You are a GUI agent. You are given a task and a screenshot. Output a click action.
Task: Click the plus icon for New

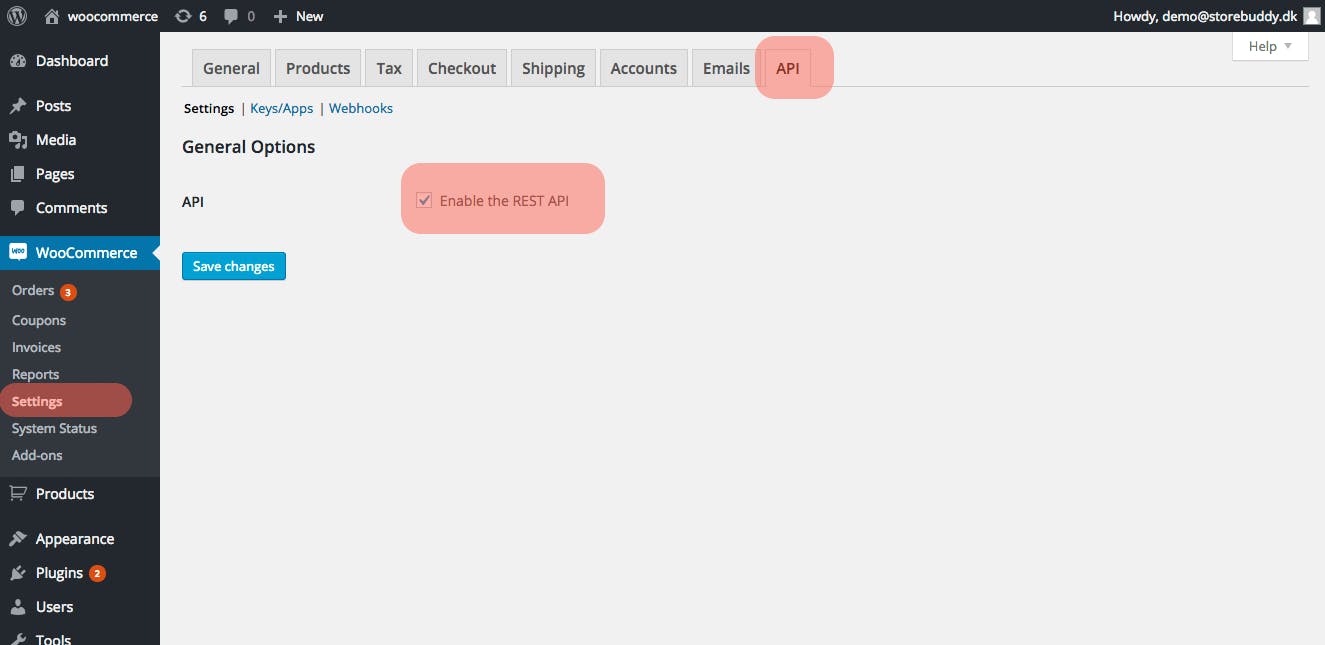coord(280,16)
